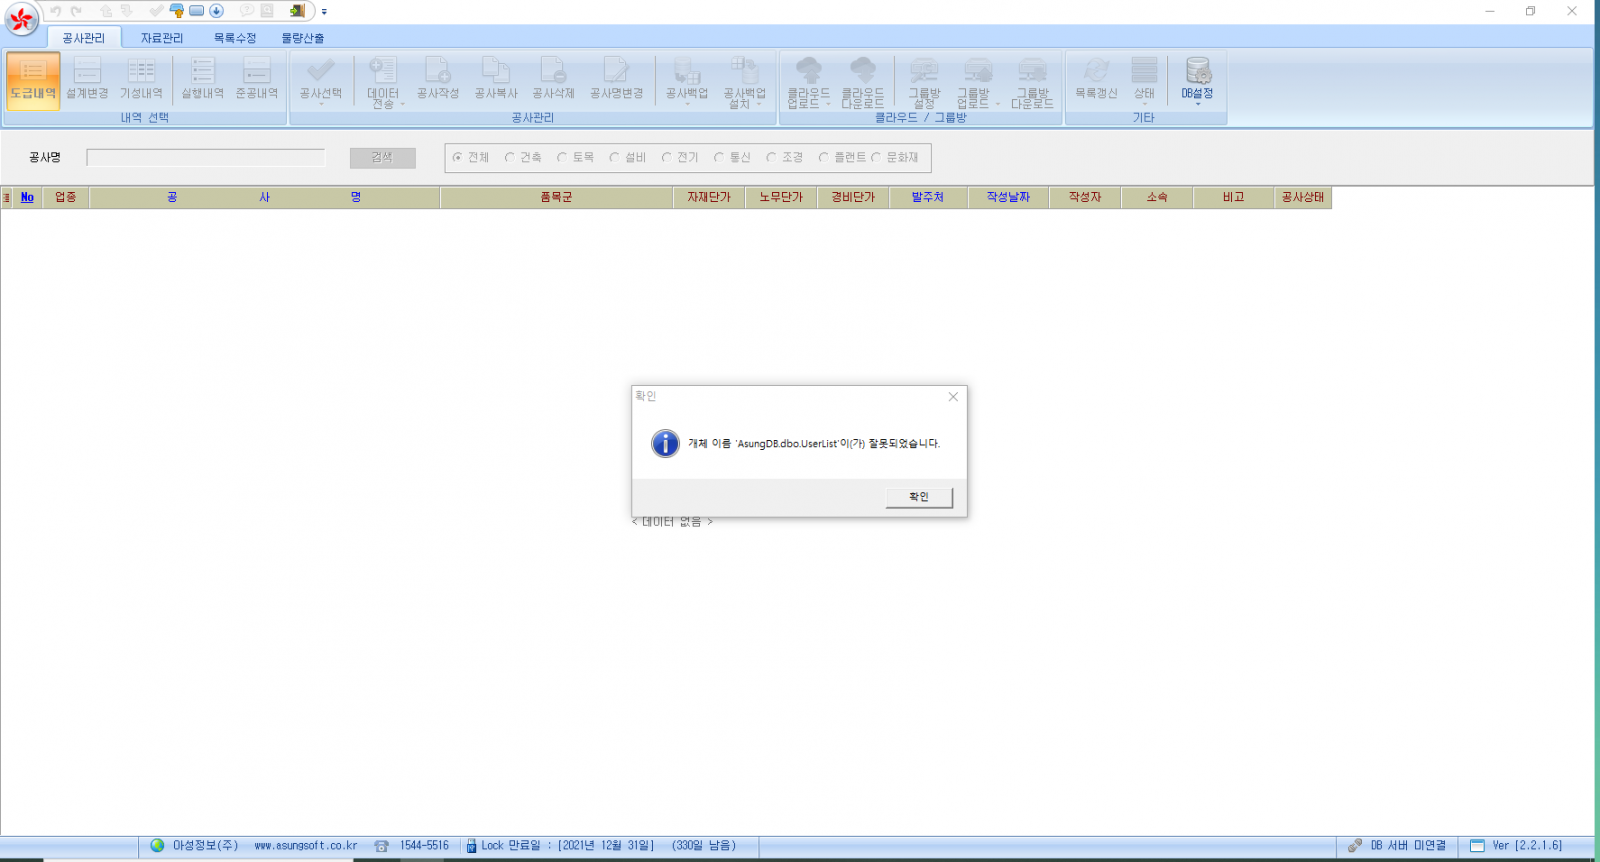Click the 도급내역 ribbon icon

point(33,79)
